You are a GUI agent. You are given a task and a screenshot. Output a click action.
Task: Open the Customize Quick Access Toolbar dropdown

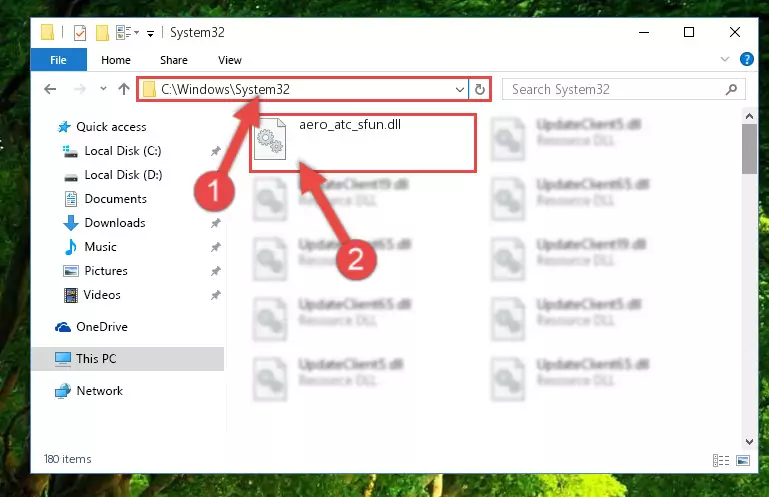[151, 33]
